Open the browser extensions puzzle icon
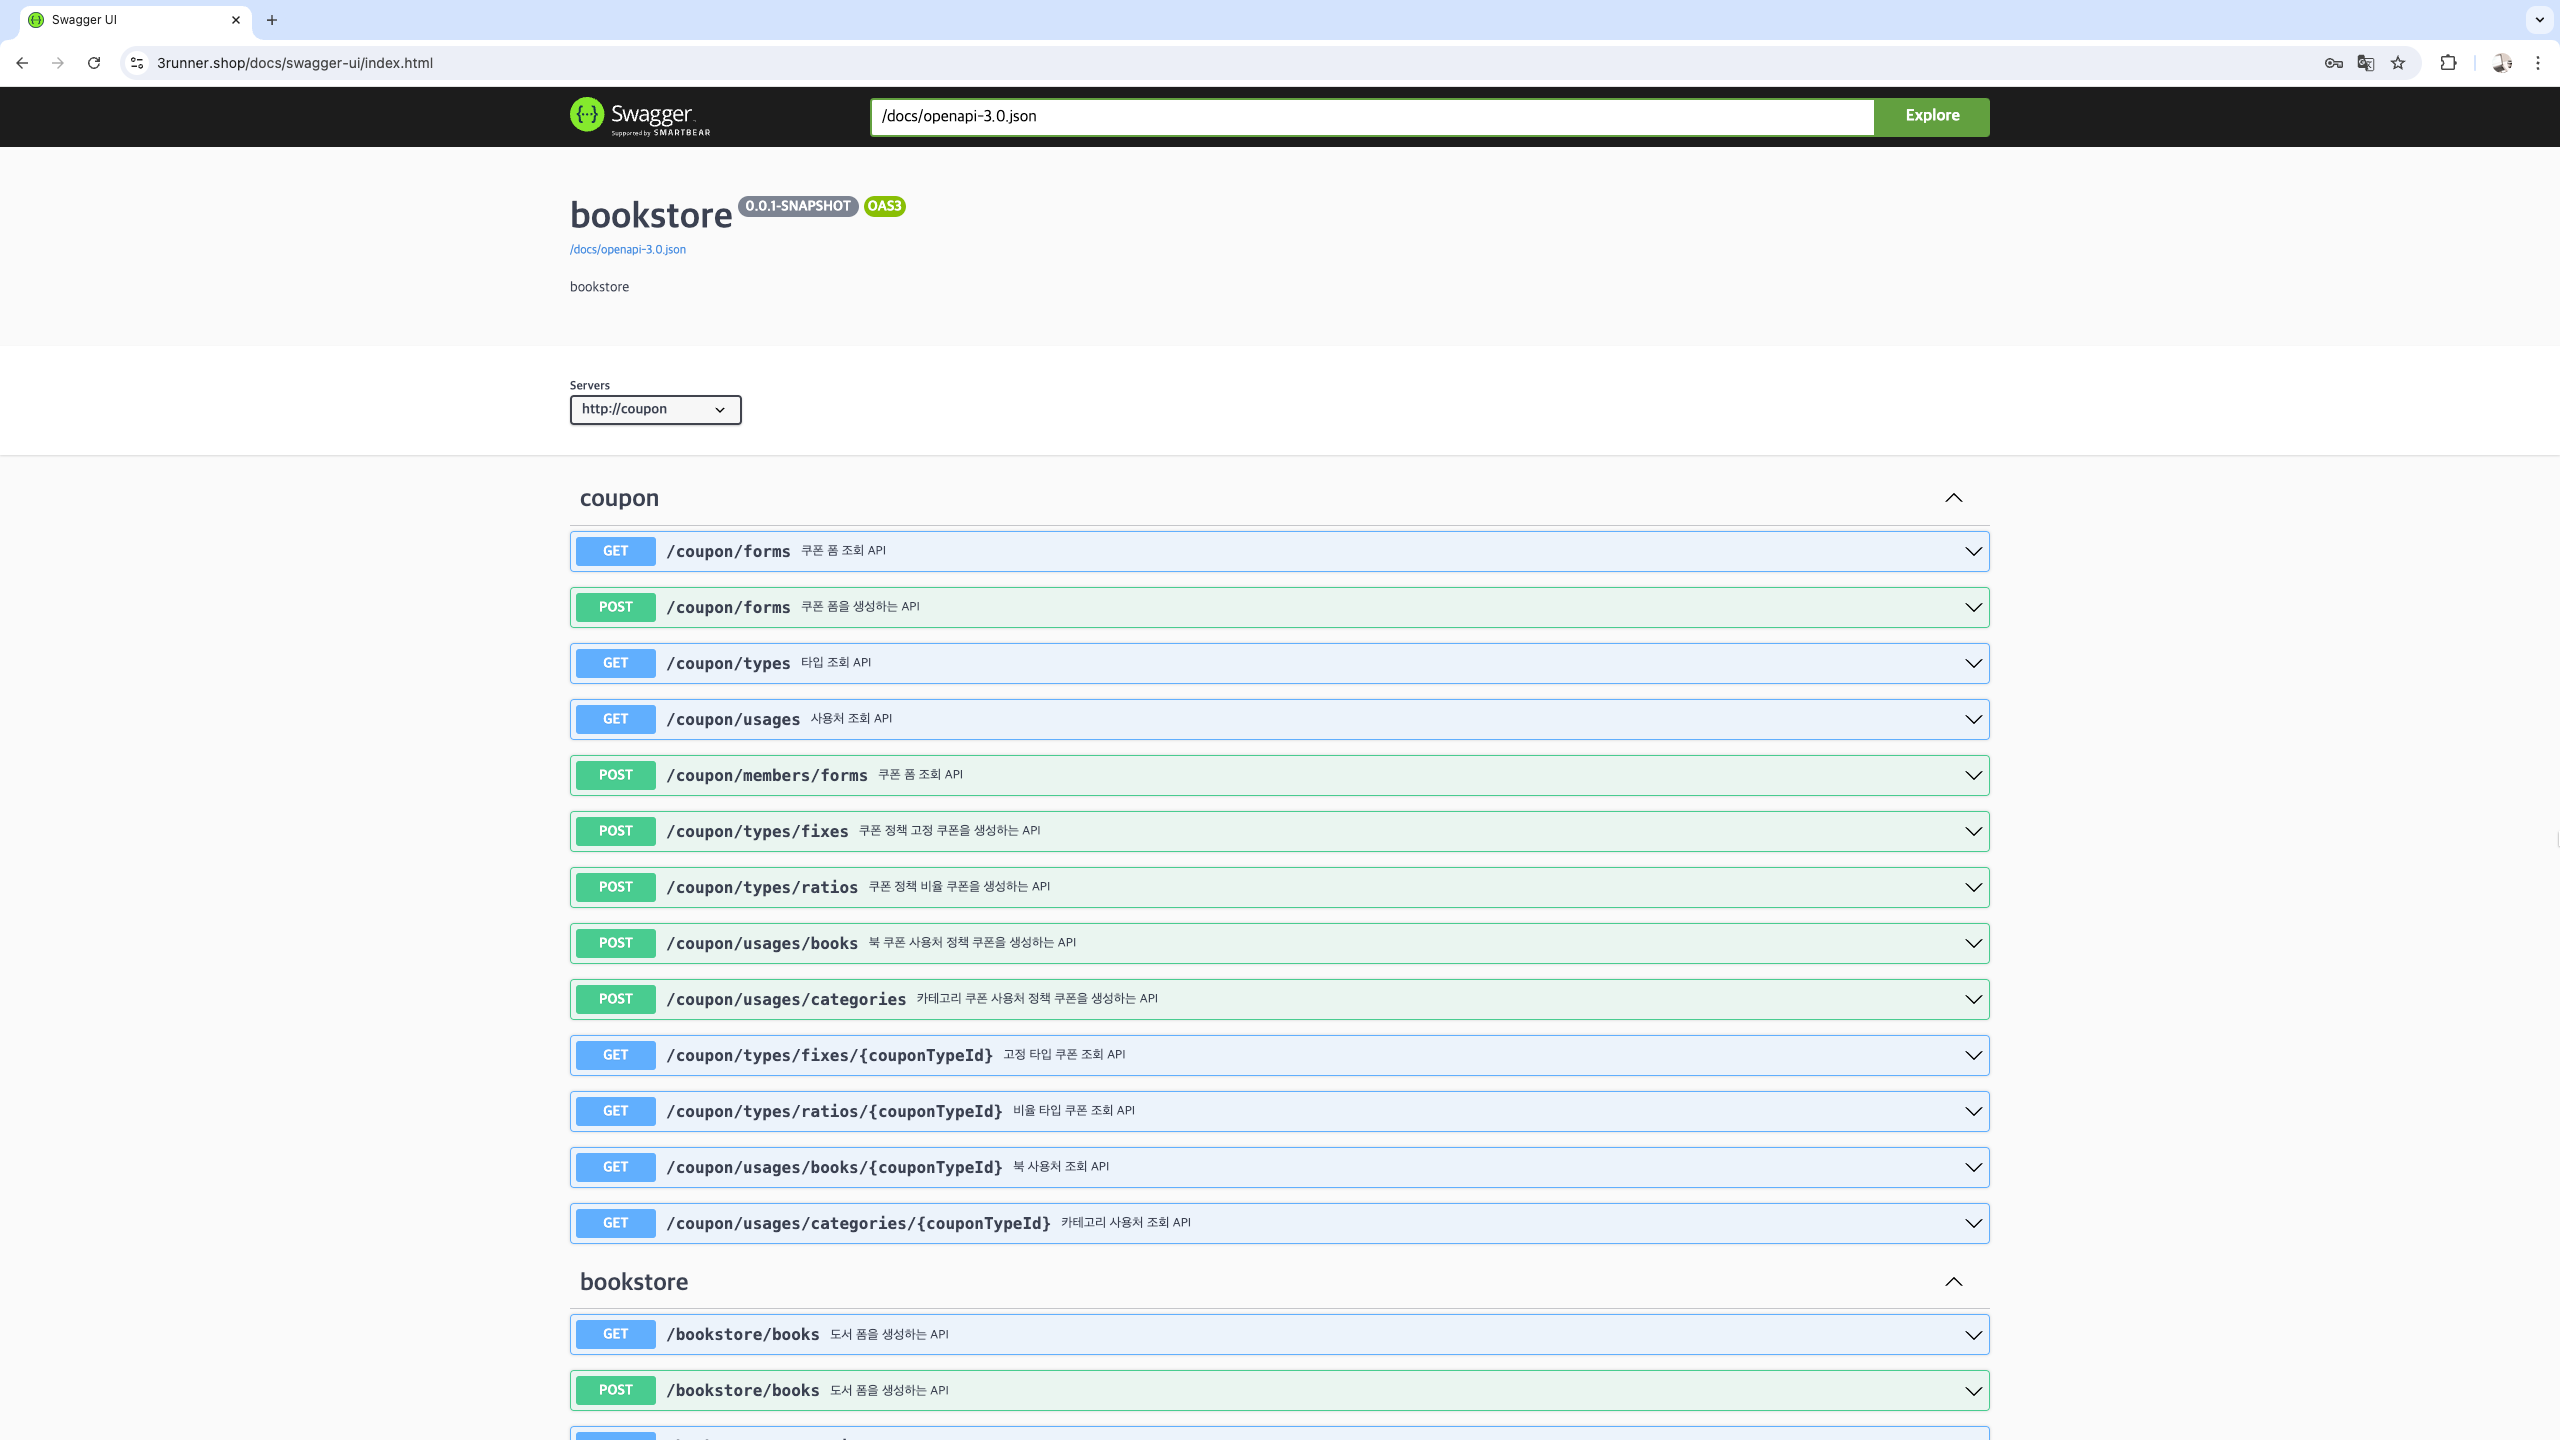Image resolution: width=2560 pixels, height=1440 pixels. pos(2448,63)
